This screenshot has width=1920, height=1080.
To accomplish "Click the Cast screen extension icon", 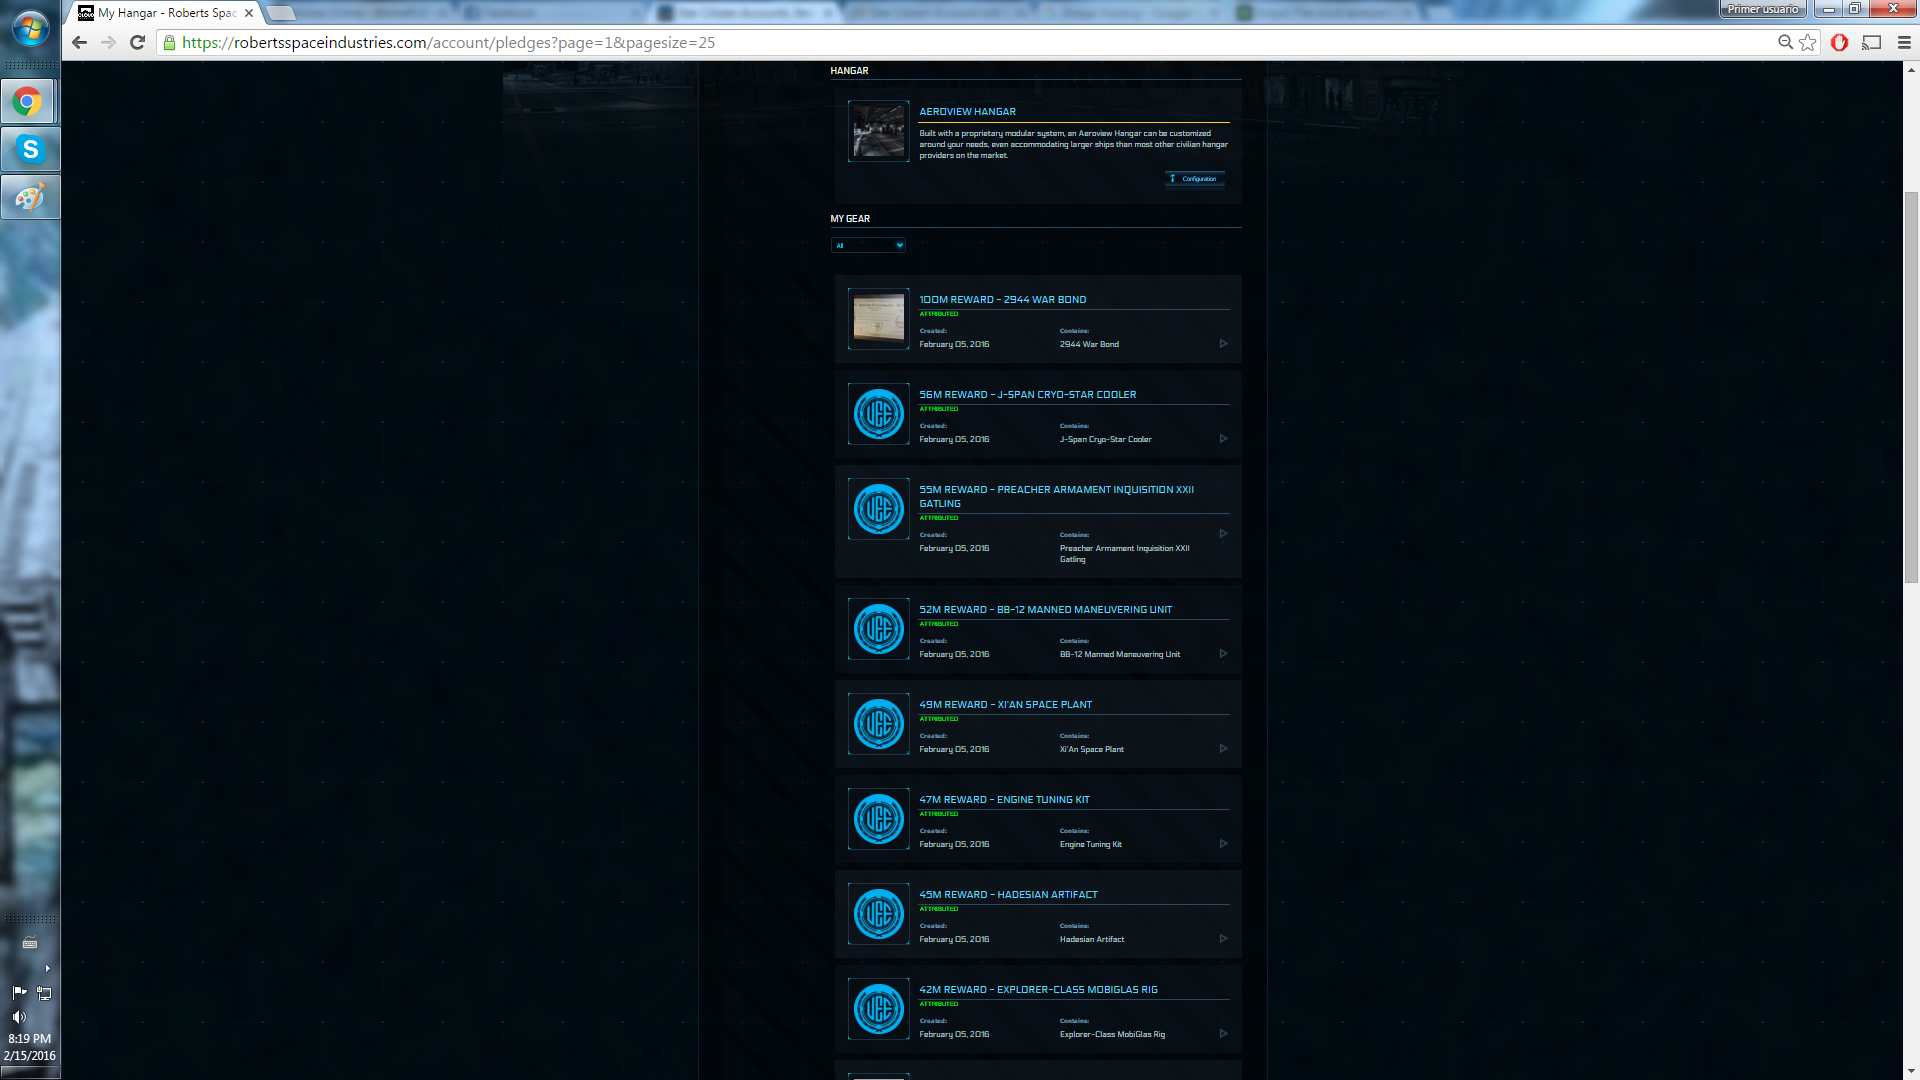I will [x=1872, y=42].
